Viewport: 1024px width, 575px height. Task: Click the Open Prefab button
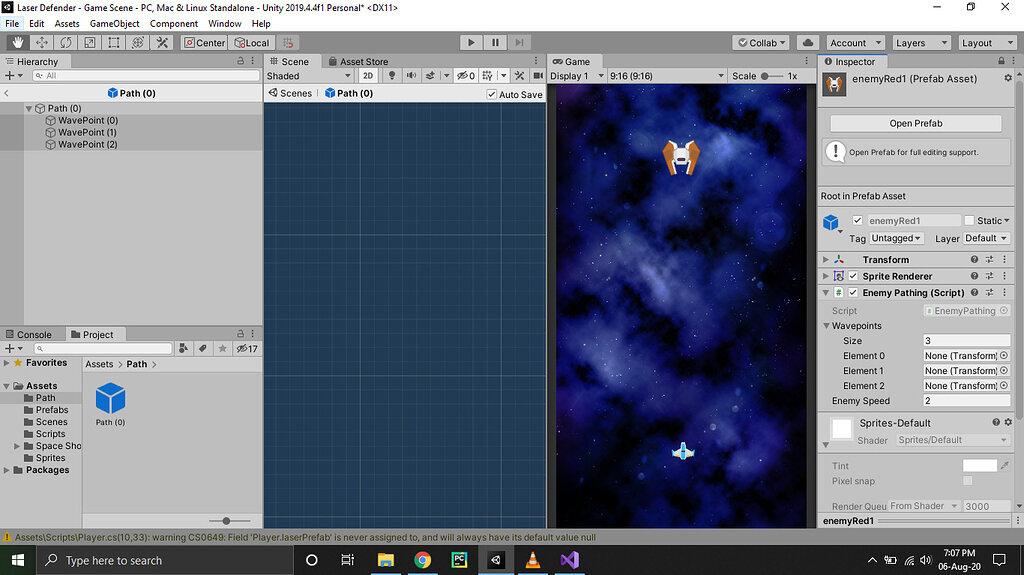915,124
